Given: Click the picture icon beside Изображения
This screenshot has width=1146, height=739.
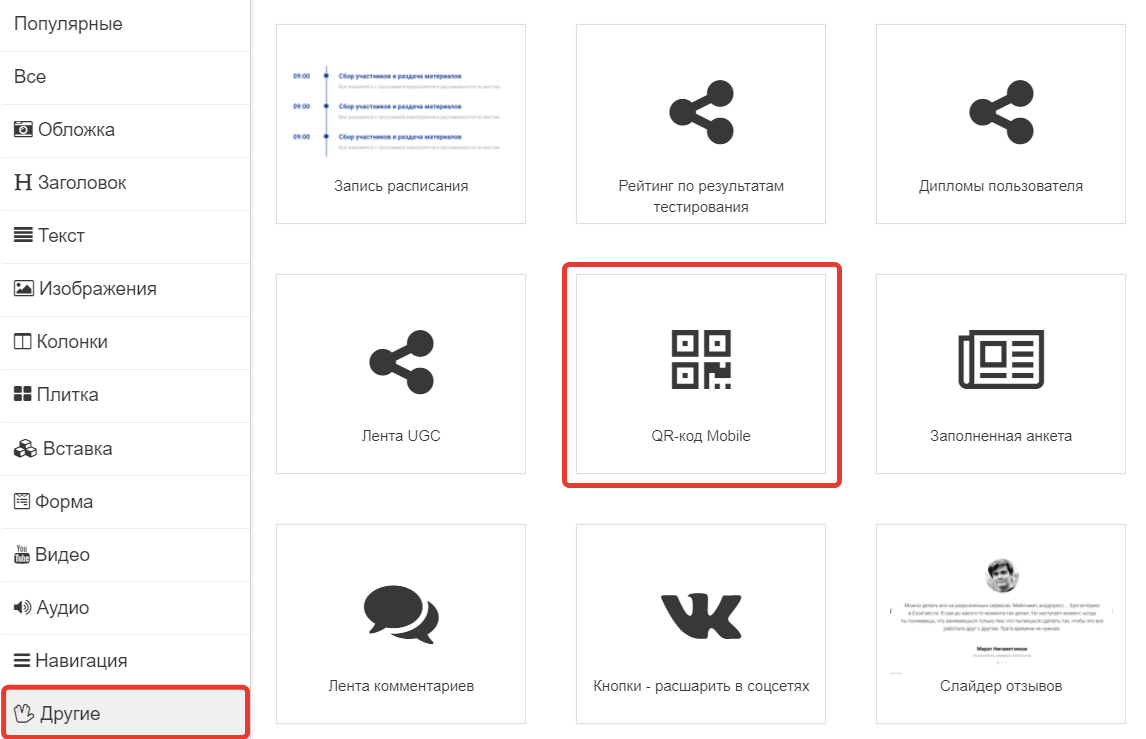Looking at the screenshot, I should pos(24,288).
